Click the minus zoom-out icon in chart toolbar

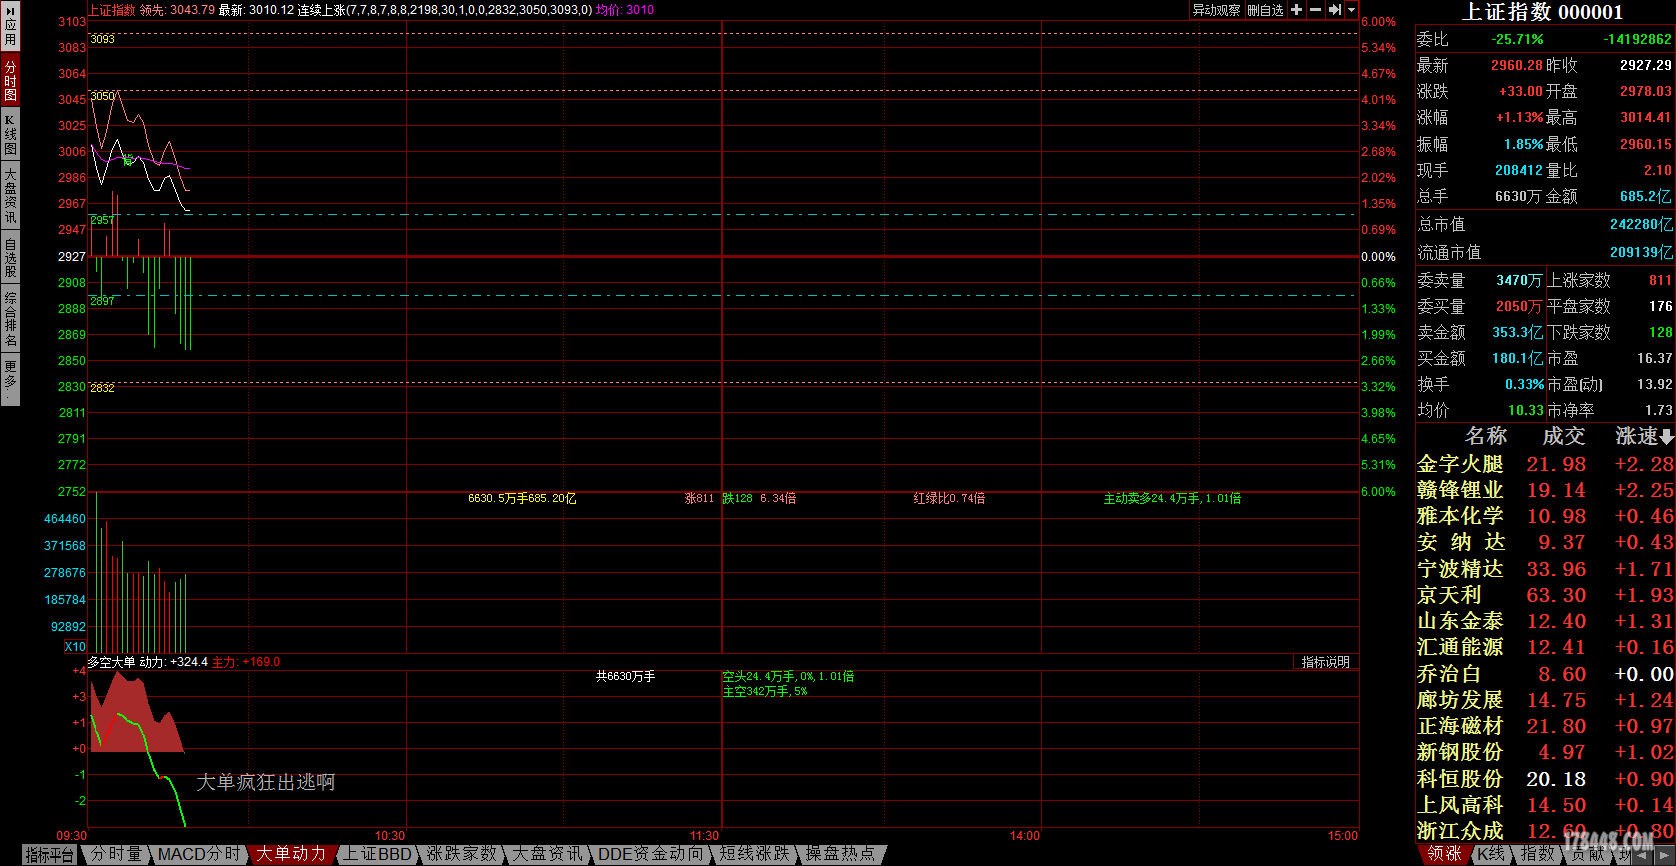point(1315,10)
